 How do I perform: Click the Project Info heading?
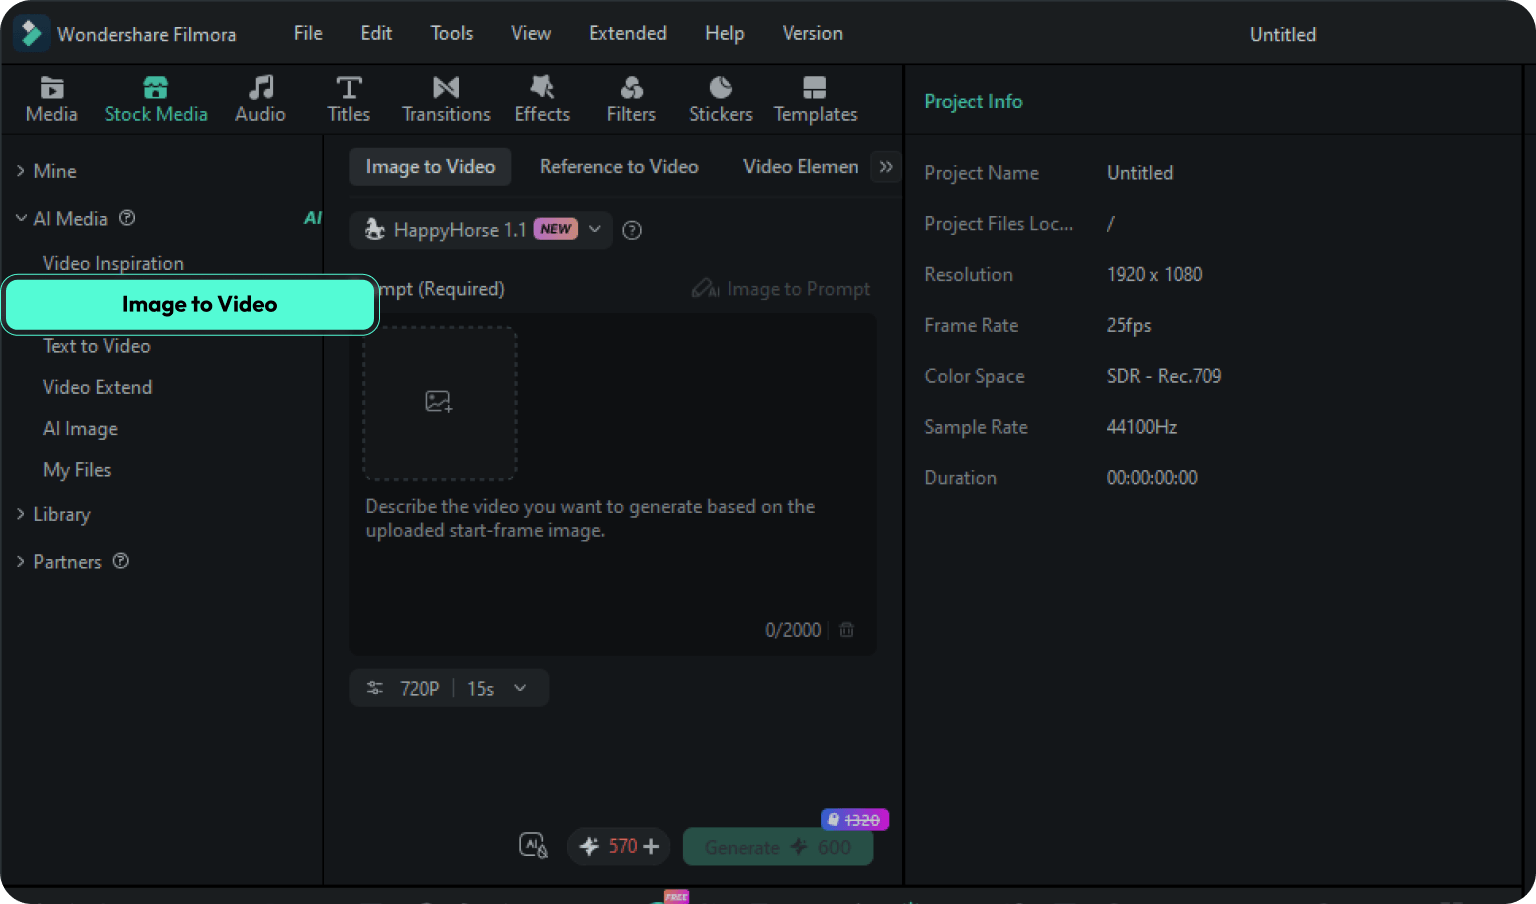click(x=973, y=101)
